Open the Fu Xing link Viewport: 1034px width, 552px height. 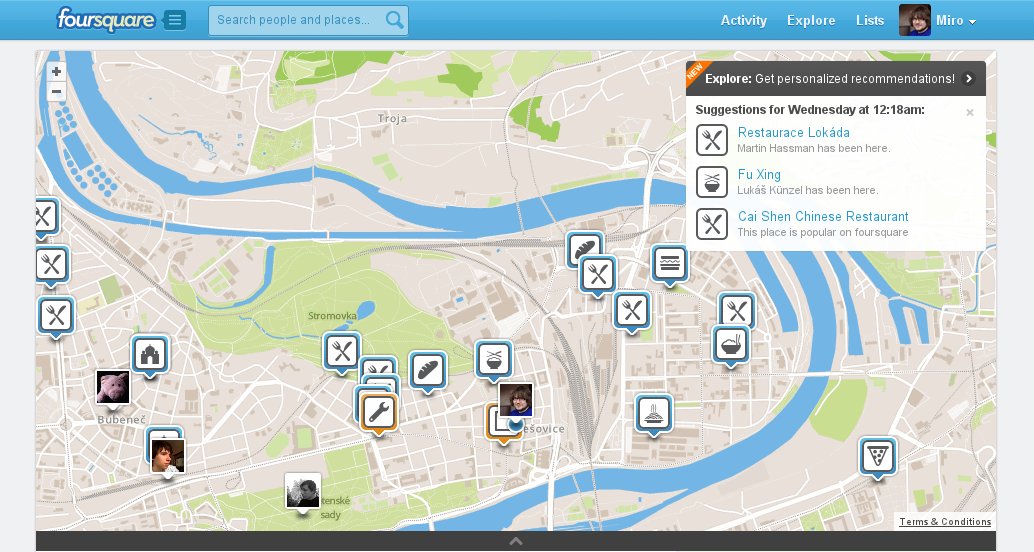tap(759, 174)
